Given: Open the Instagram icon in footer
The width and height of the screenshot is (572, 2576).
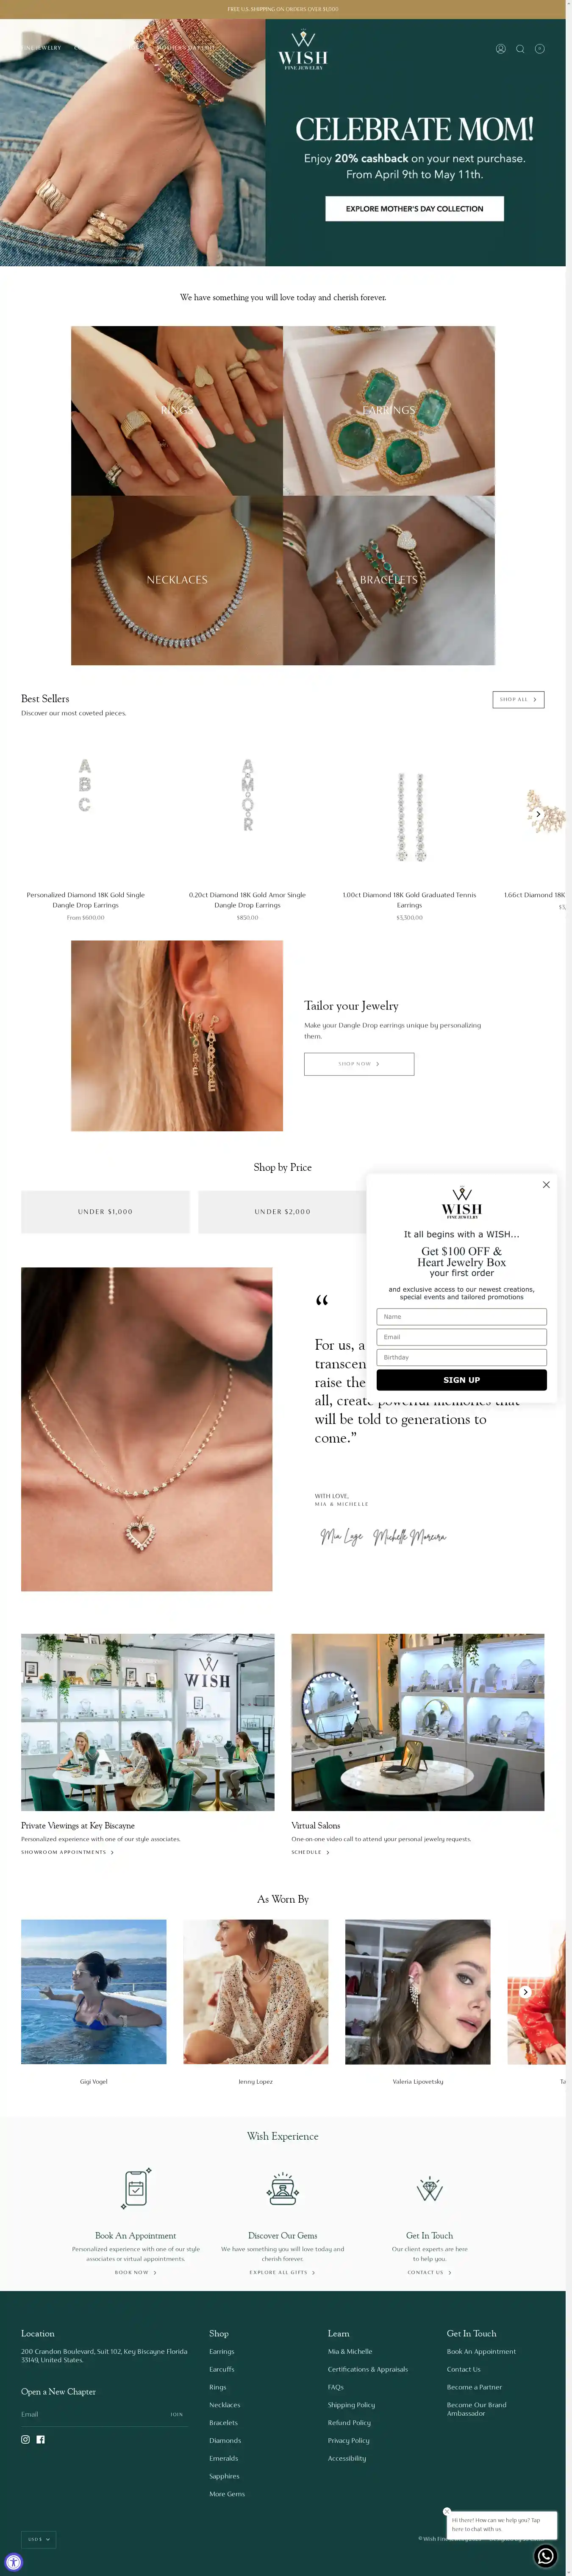Looking at the screenshot, I should tap(26, 2439).
